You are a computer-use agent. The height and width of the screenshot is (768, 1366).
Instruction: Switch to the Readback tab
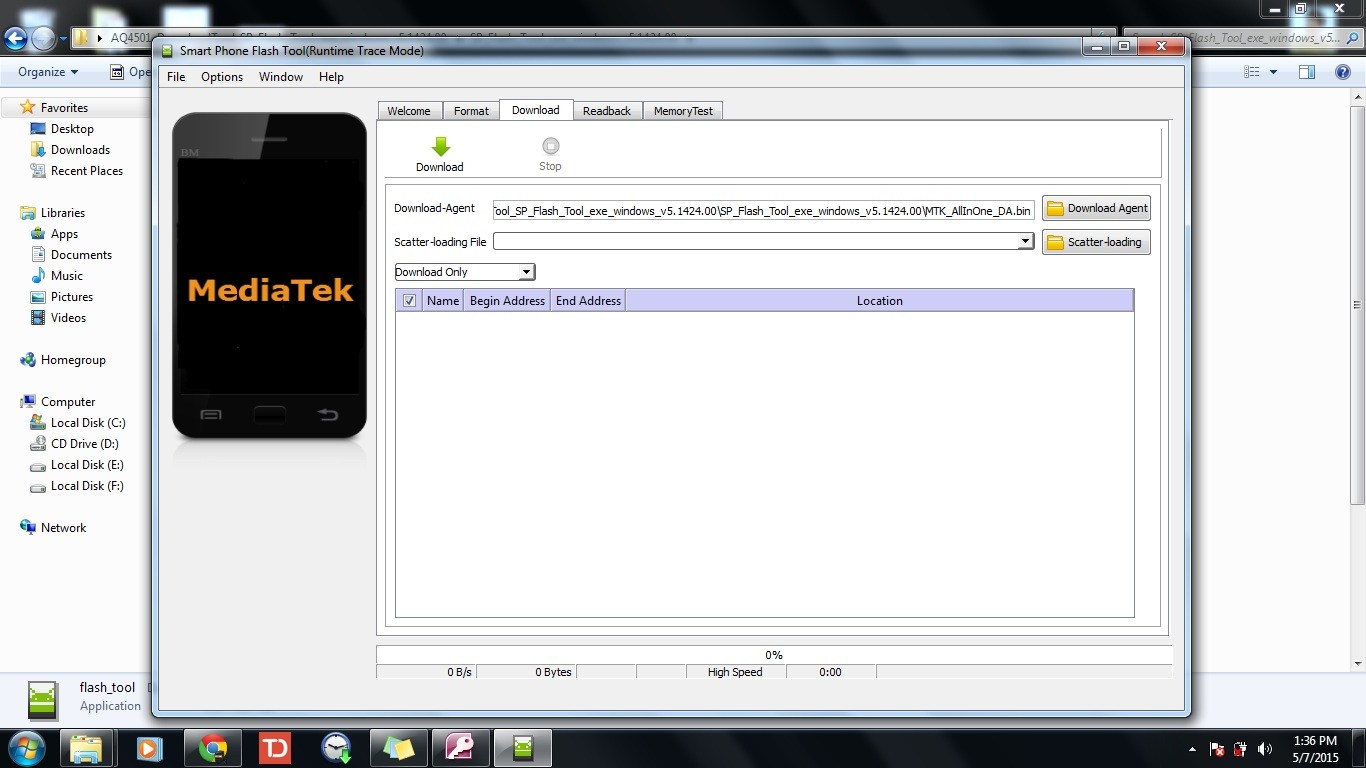[x=607, y=111]
